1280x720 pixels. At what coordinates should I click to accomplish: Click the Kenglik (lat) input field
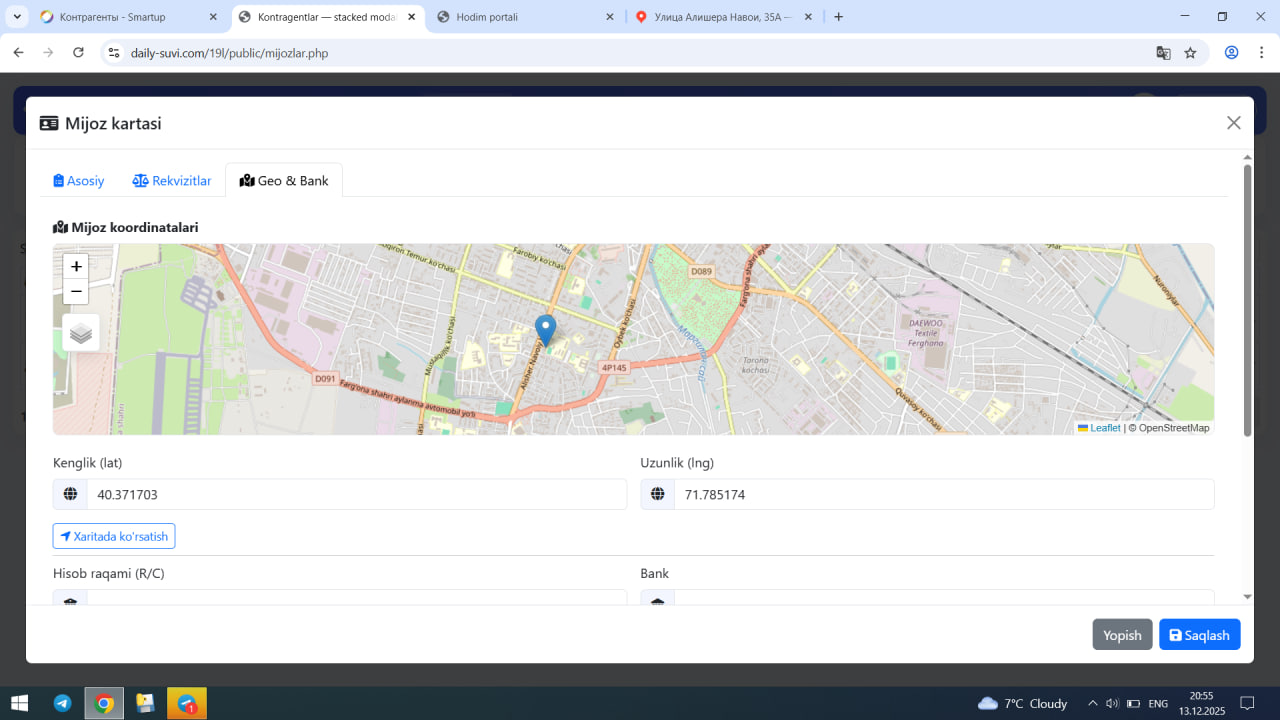[x=355, y=494]
